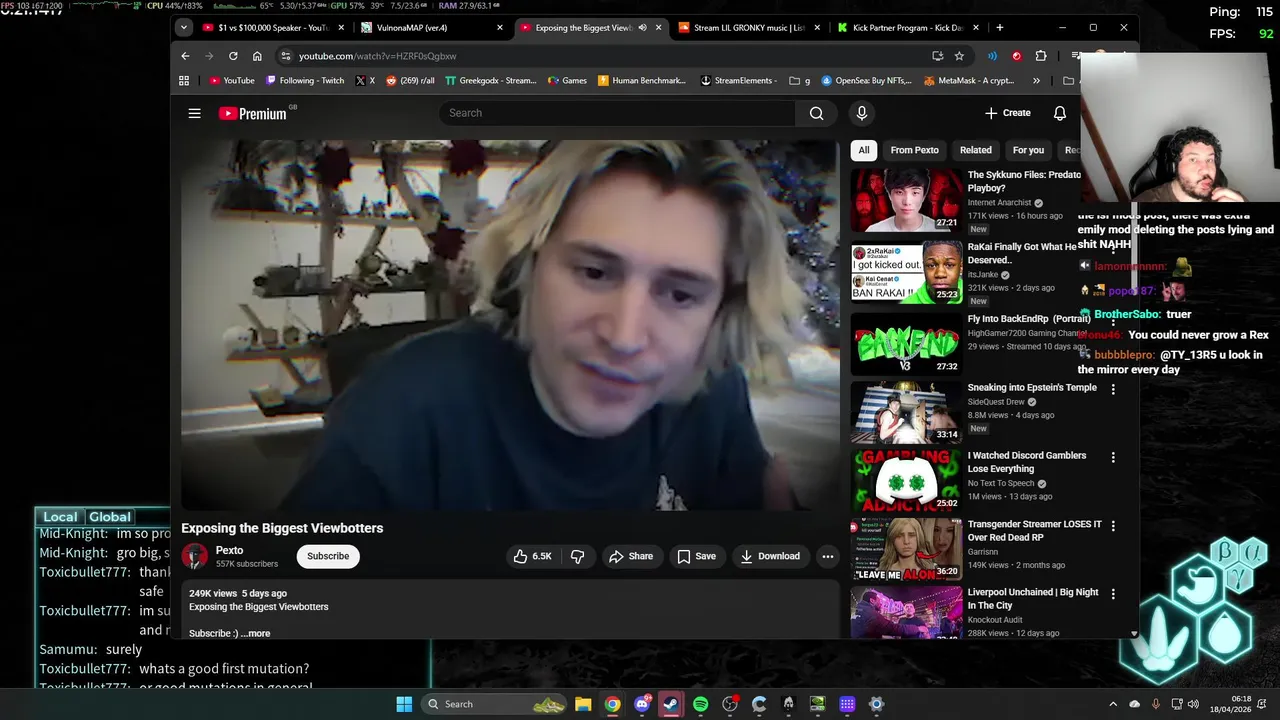Dislike the video with thumbs down
Screen dimensions: 1280x720
click(x=577, y=556)
